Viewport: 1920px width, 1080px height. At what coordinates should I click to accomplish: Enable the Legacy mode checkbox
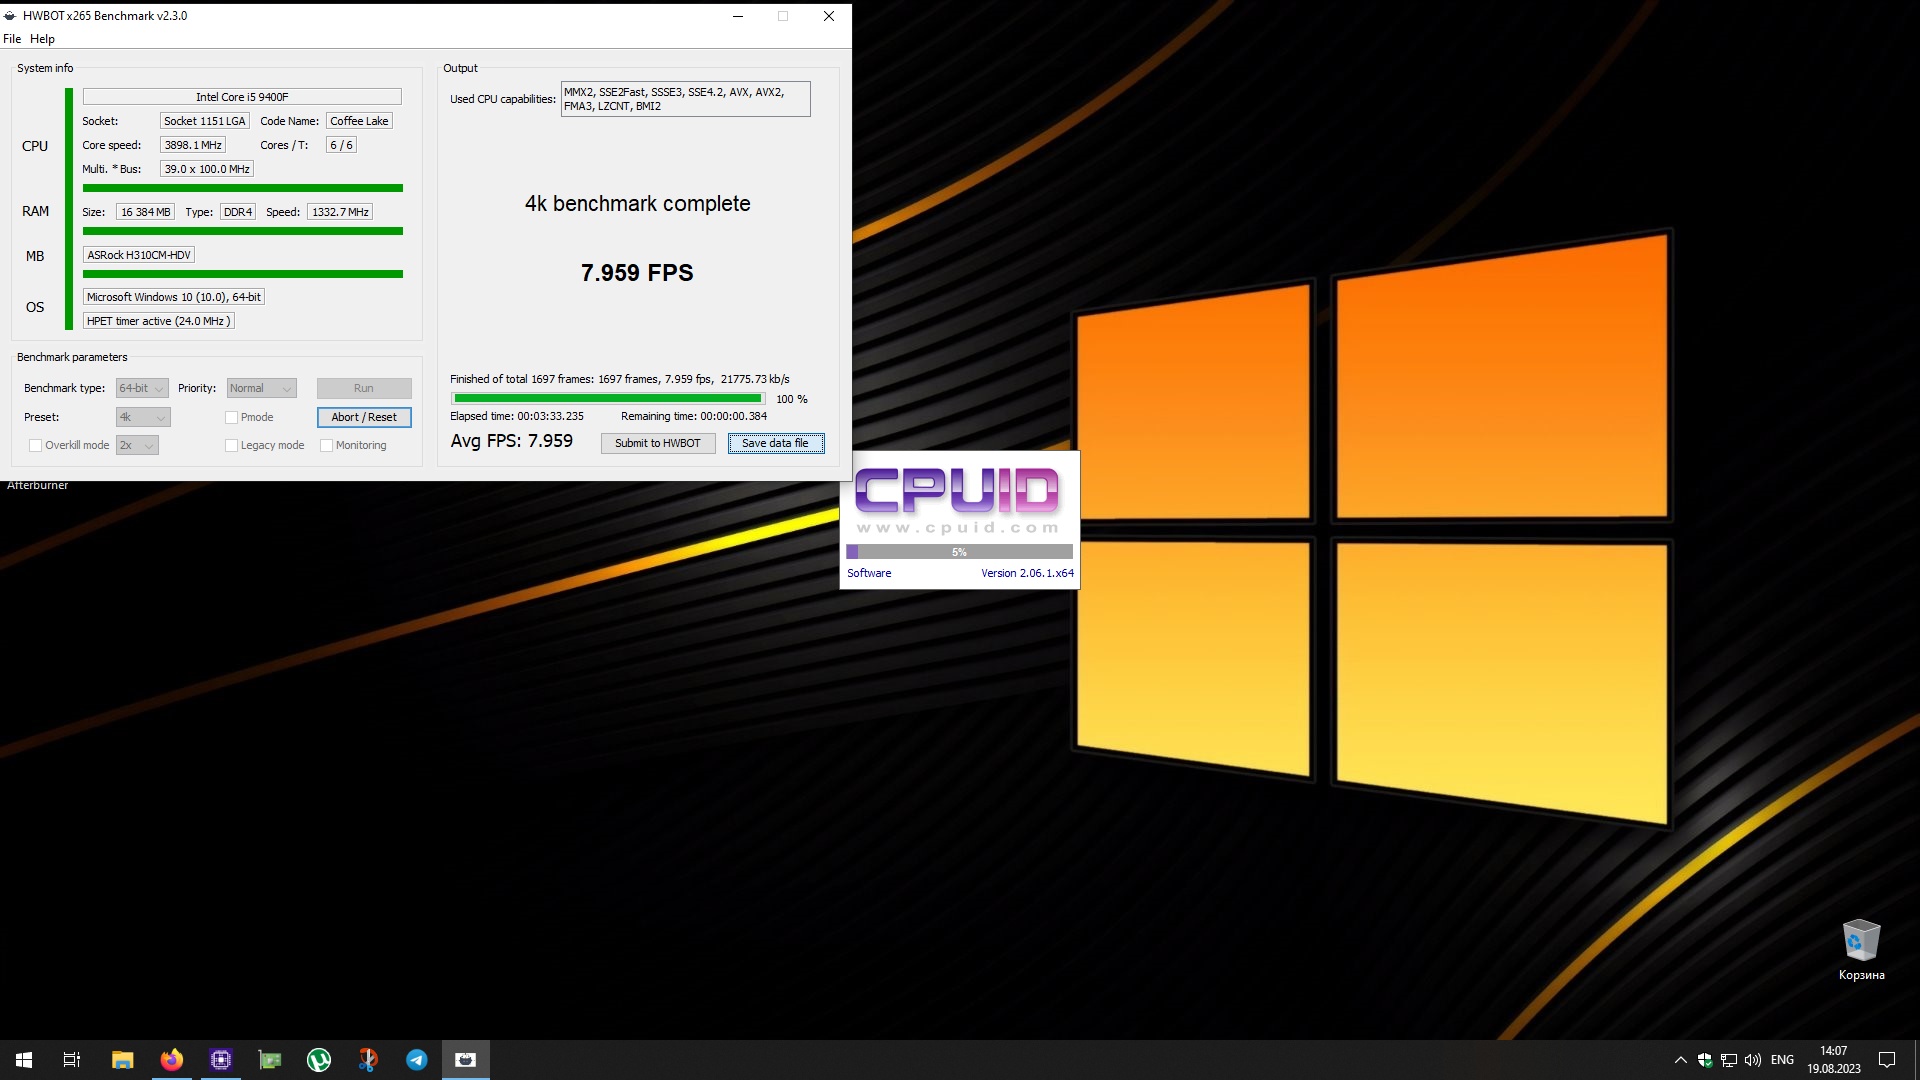pyautogui.click(x=232, y=445)
